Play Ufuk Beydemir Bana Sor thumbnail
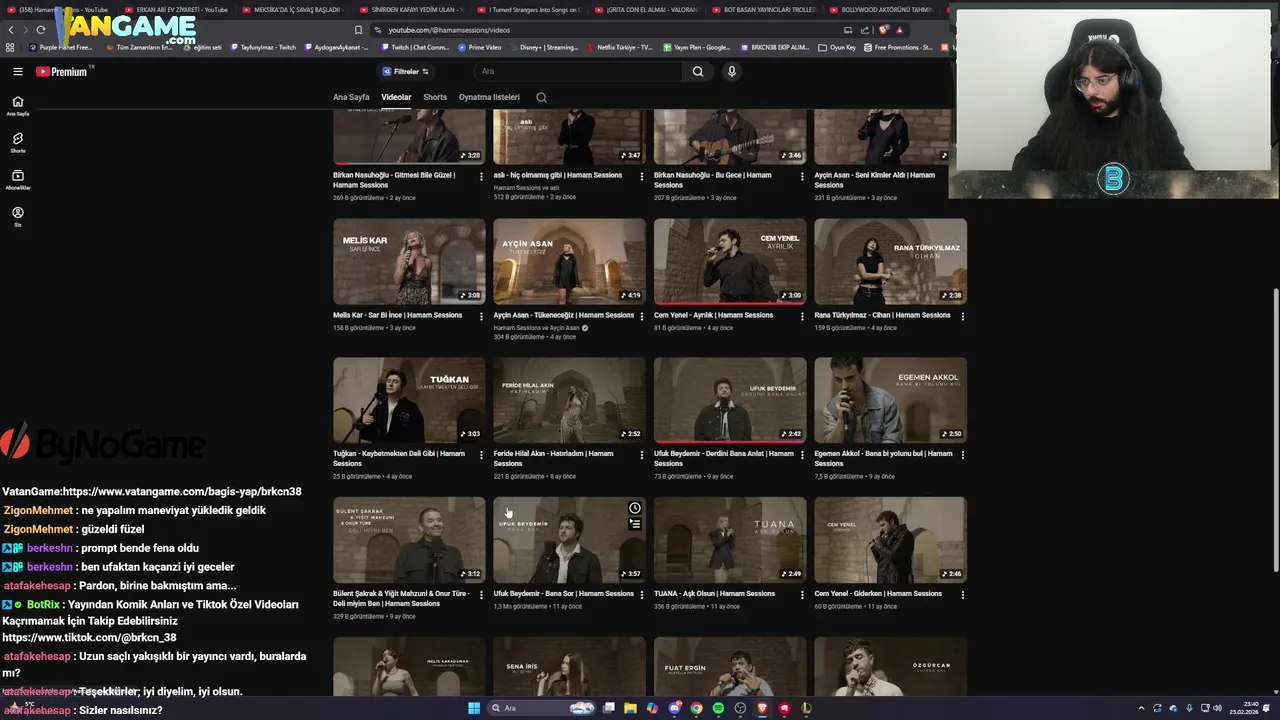This screenshot has height=720, width=1280. [x=569, y=540]
